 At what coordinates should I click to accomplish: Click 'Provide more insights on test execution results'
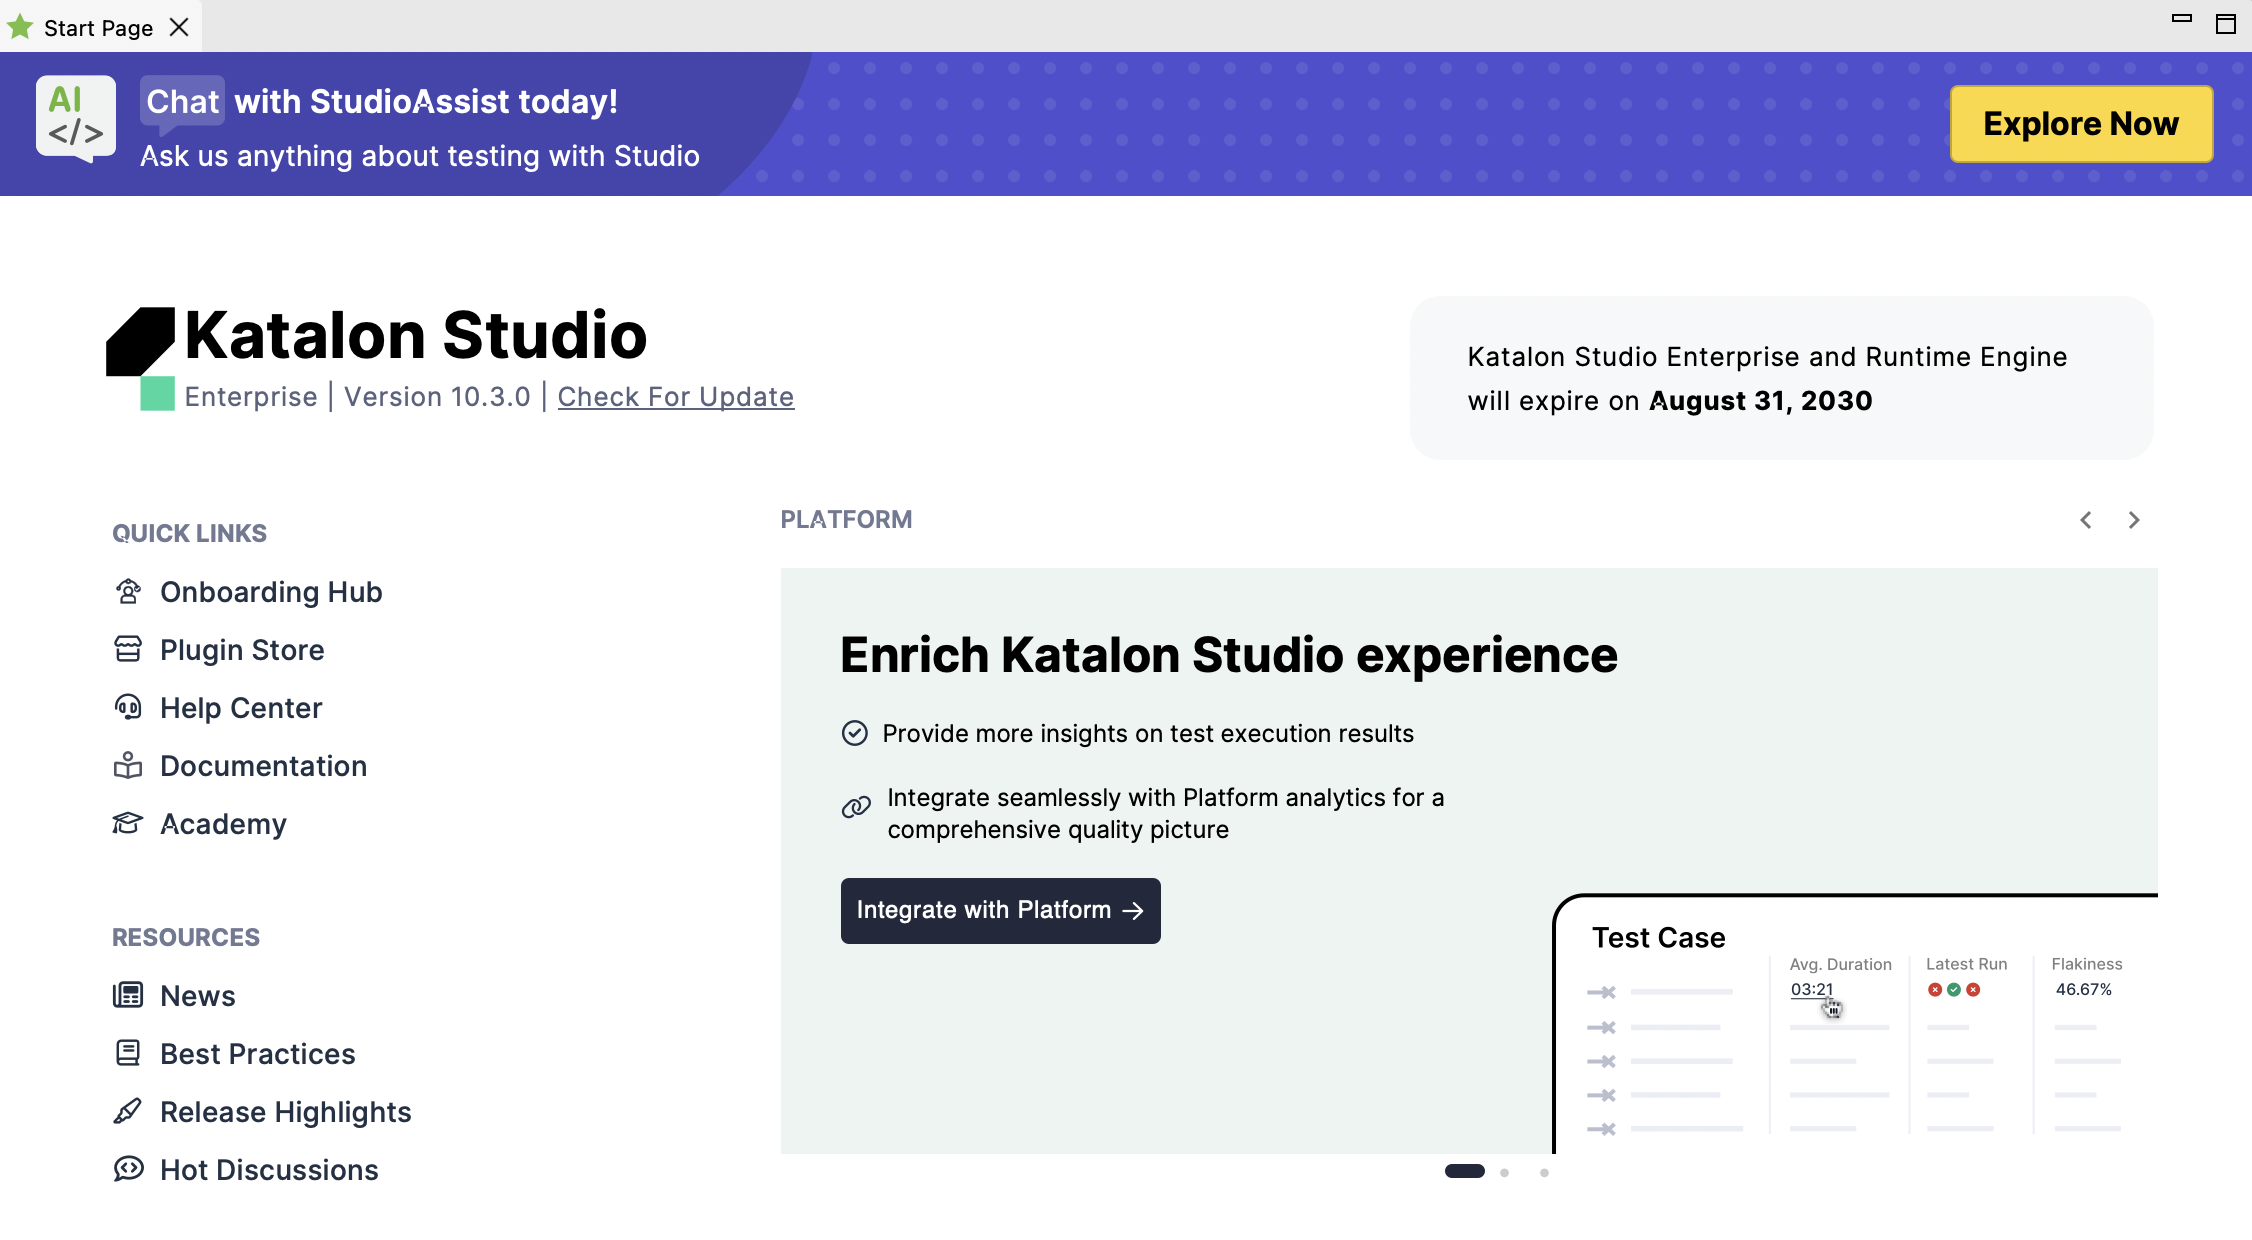1148,734
